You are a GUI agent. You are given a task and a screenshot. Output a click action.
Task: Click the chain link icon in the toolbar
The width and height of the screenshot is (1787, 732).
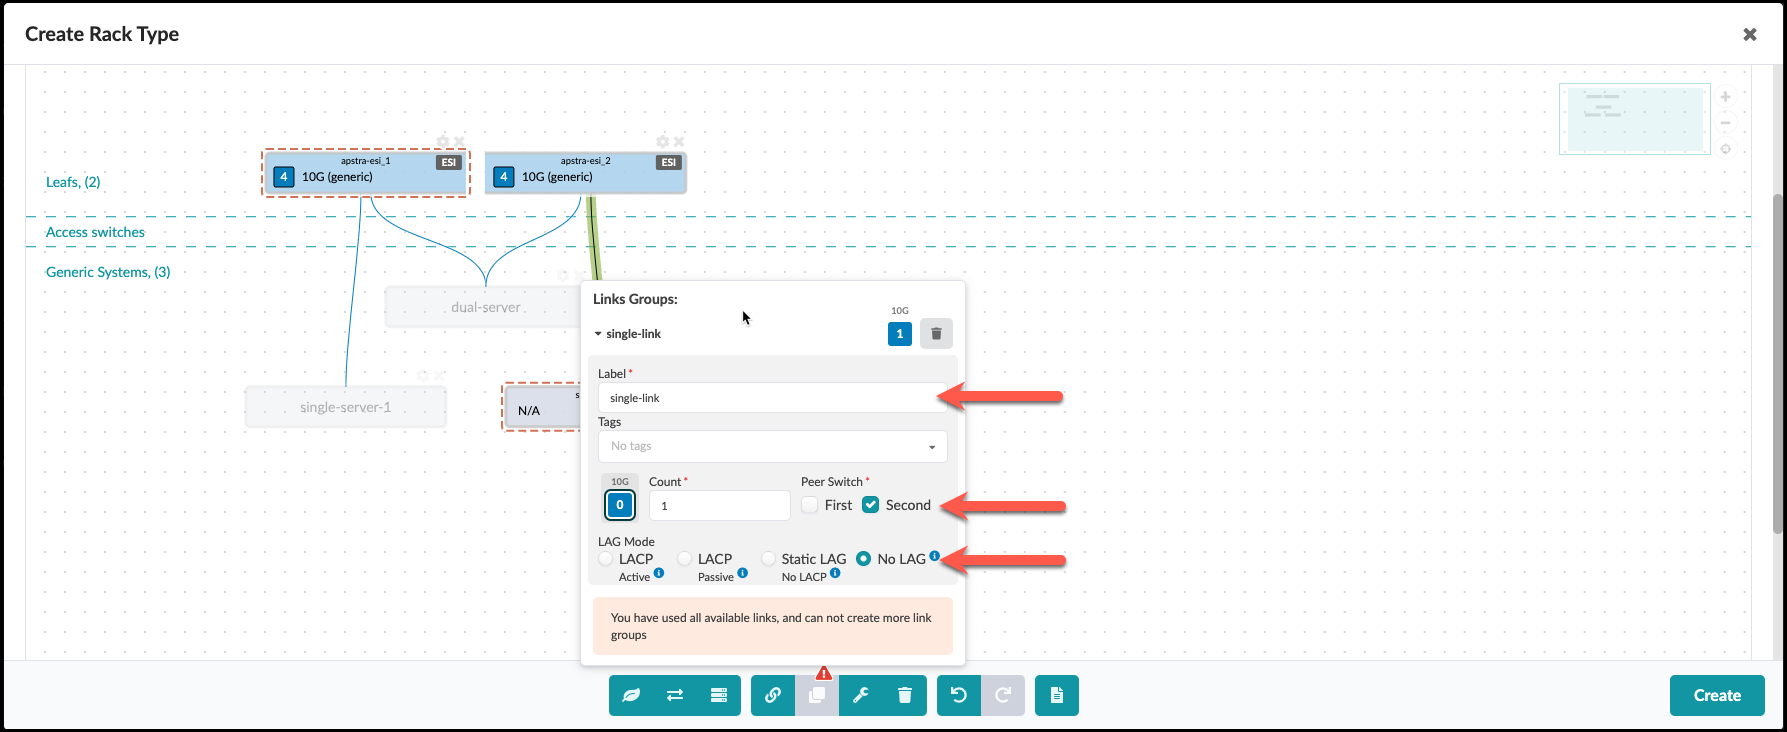point(773,695)
